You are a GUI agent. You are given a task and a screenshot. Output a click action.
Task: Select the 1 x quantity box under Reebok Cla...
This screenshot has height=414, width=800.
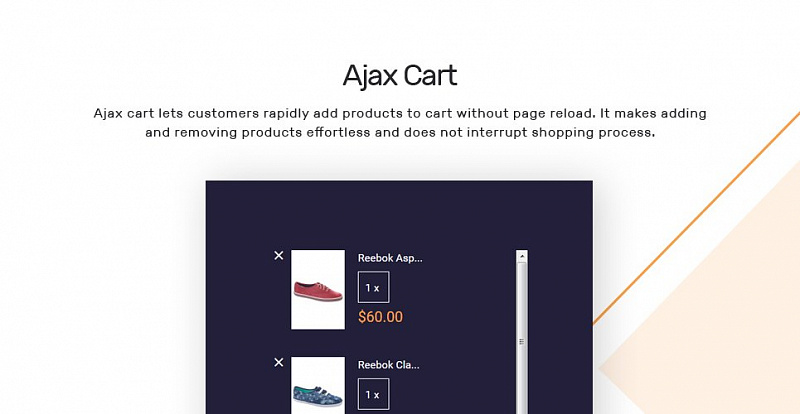(x=373, y=394)
